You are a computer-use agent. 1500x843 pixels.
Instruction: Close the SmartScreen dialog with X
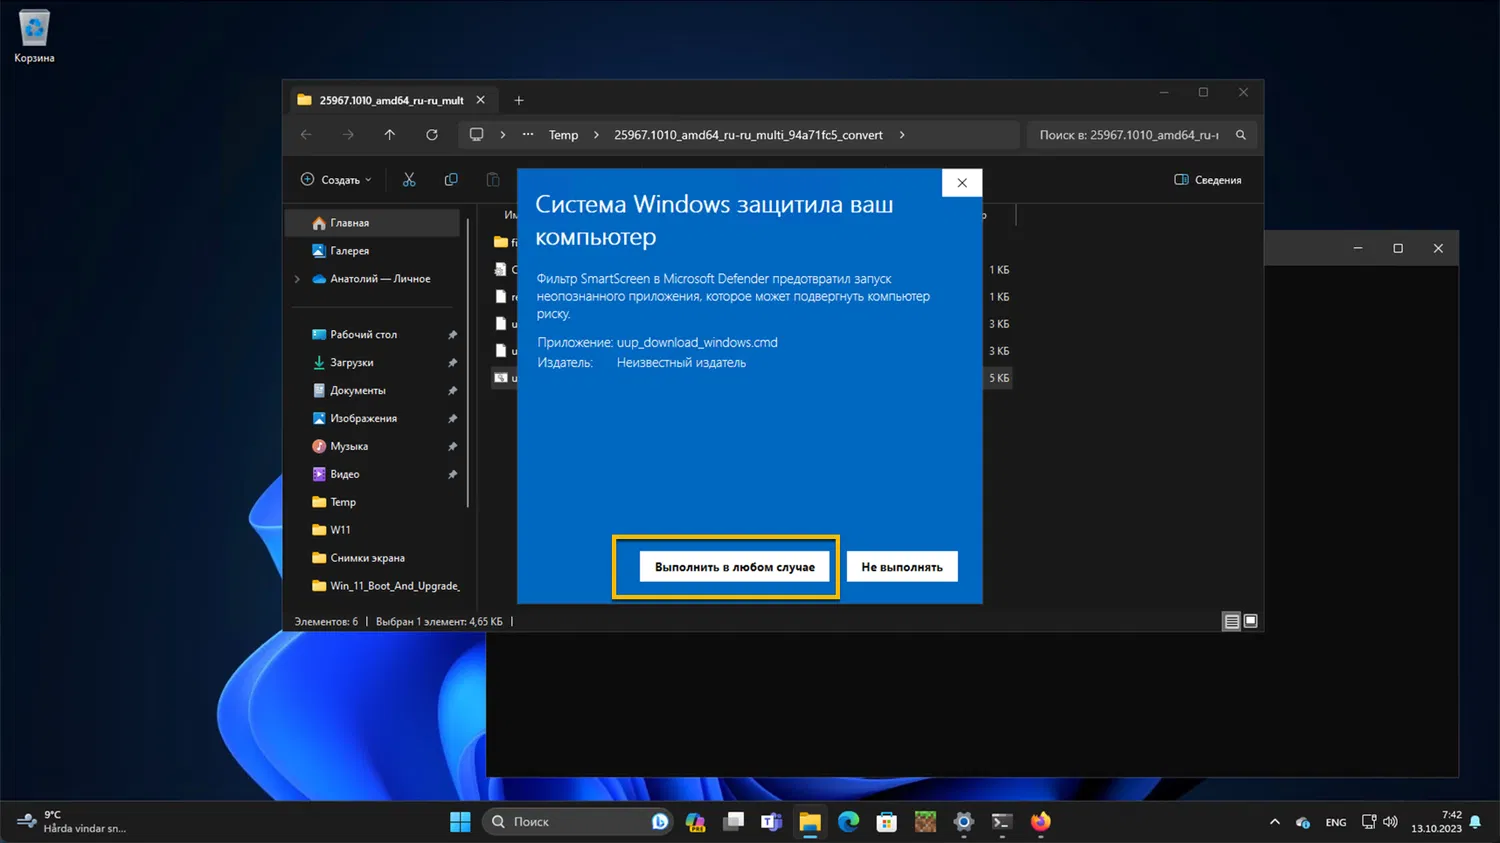[961, 183]
